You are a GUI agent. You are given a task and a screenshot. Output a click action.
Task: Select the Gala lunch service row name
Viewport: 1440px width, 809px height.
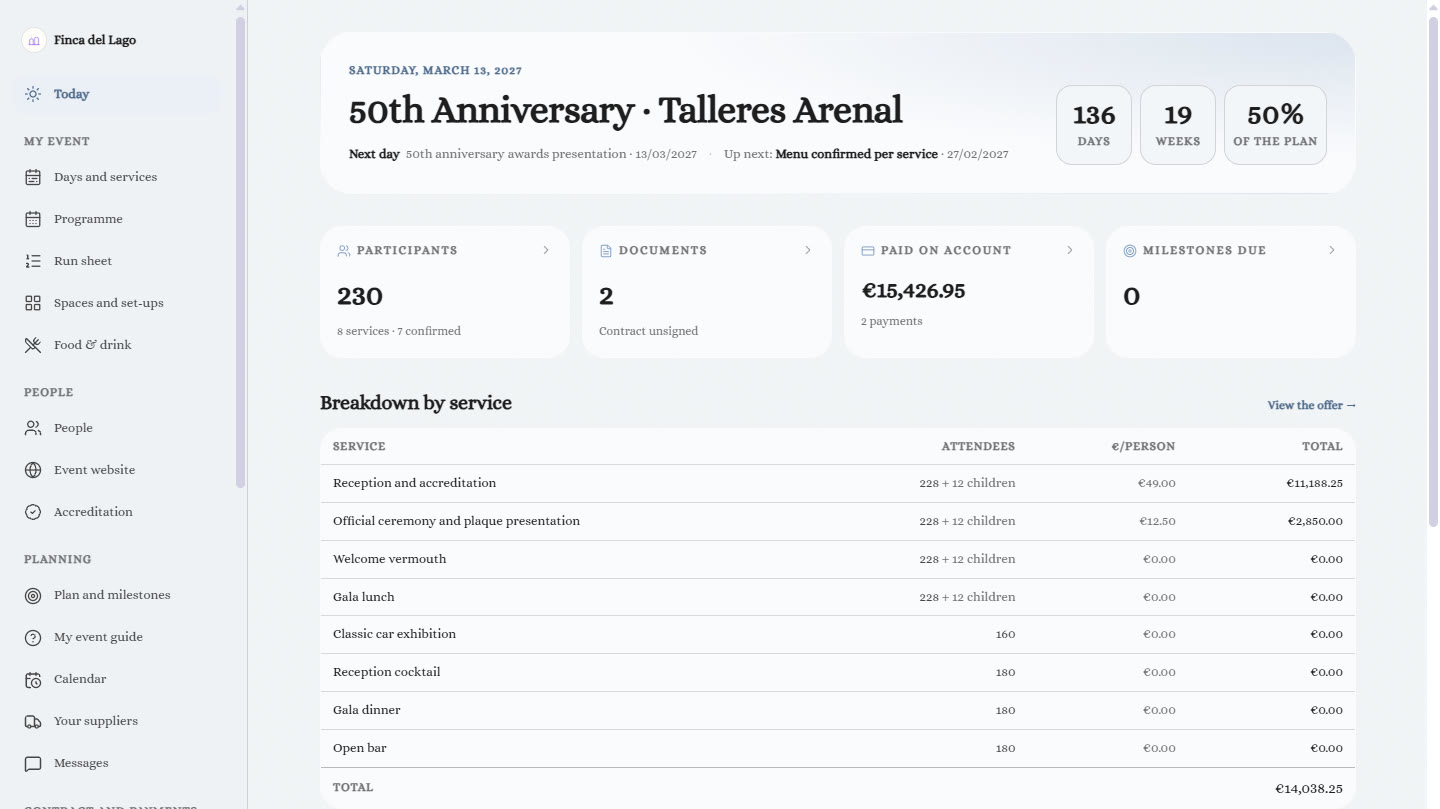coord(364,597)
